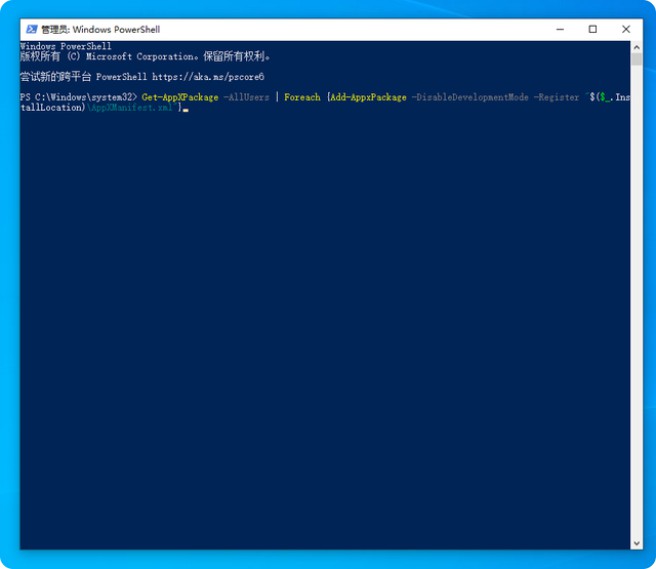Click the vertical scrollbar track
The image size is (656, 569).
[x=635, y=300]
